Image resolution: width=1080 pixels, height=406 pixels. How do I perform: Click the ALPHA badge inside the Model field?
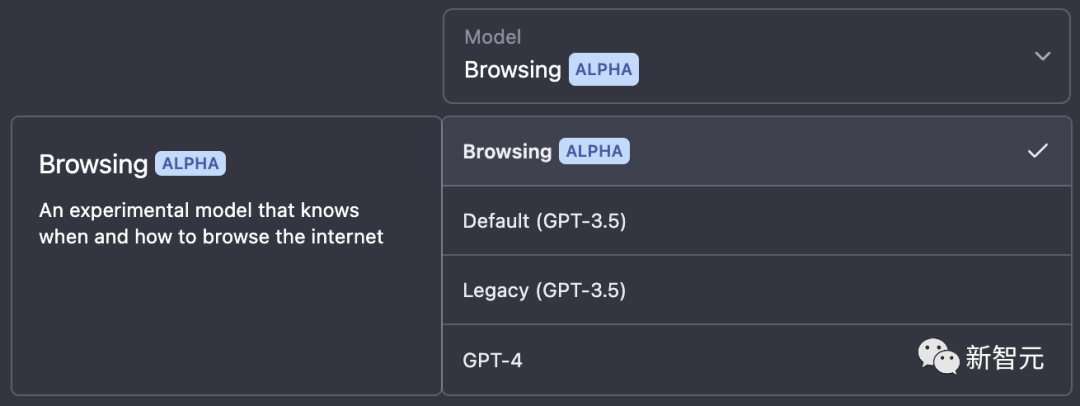(x=603, y=70)
